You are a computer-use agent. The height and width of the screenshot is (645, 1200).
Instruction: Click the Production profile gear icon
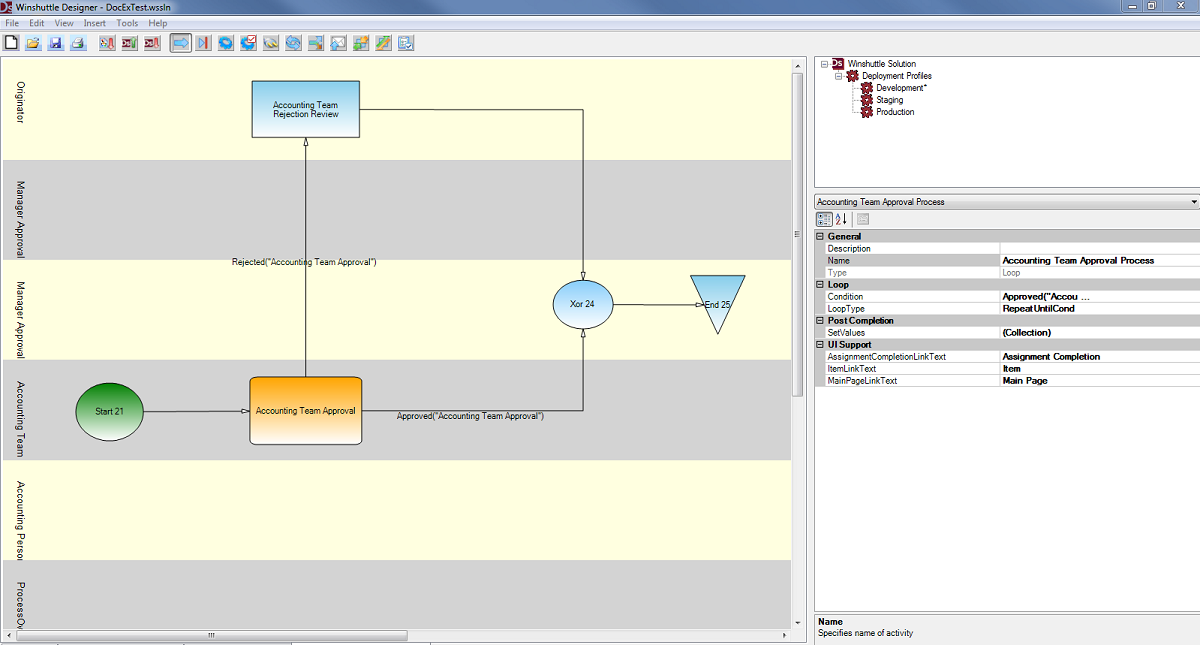tap(866, 112)
